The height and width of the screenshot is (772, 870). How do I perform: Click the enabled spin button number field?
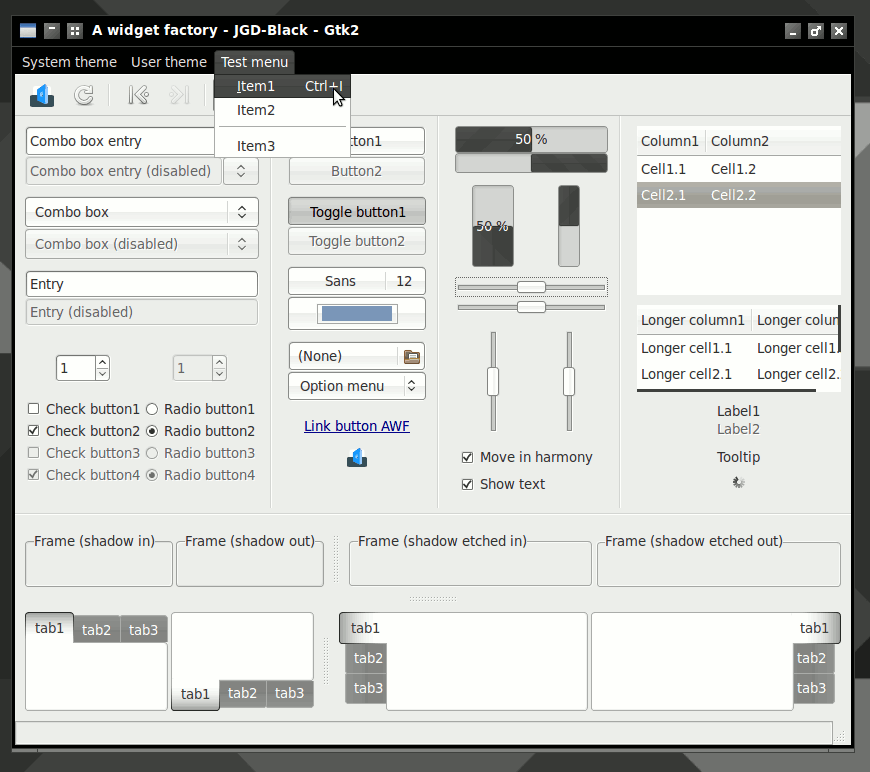click(76, 369)
